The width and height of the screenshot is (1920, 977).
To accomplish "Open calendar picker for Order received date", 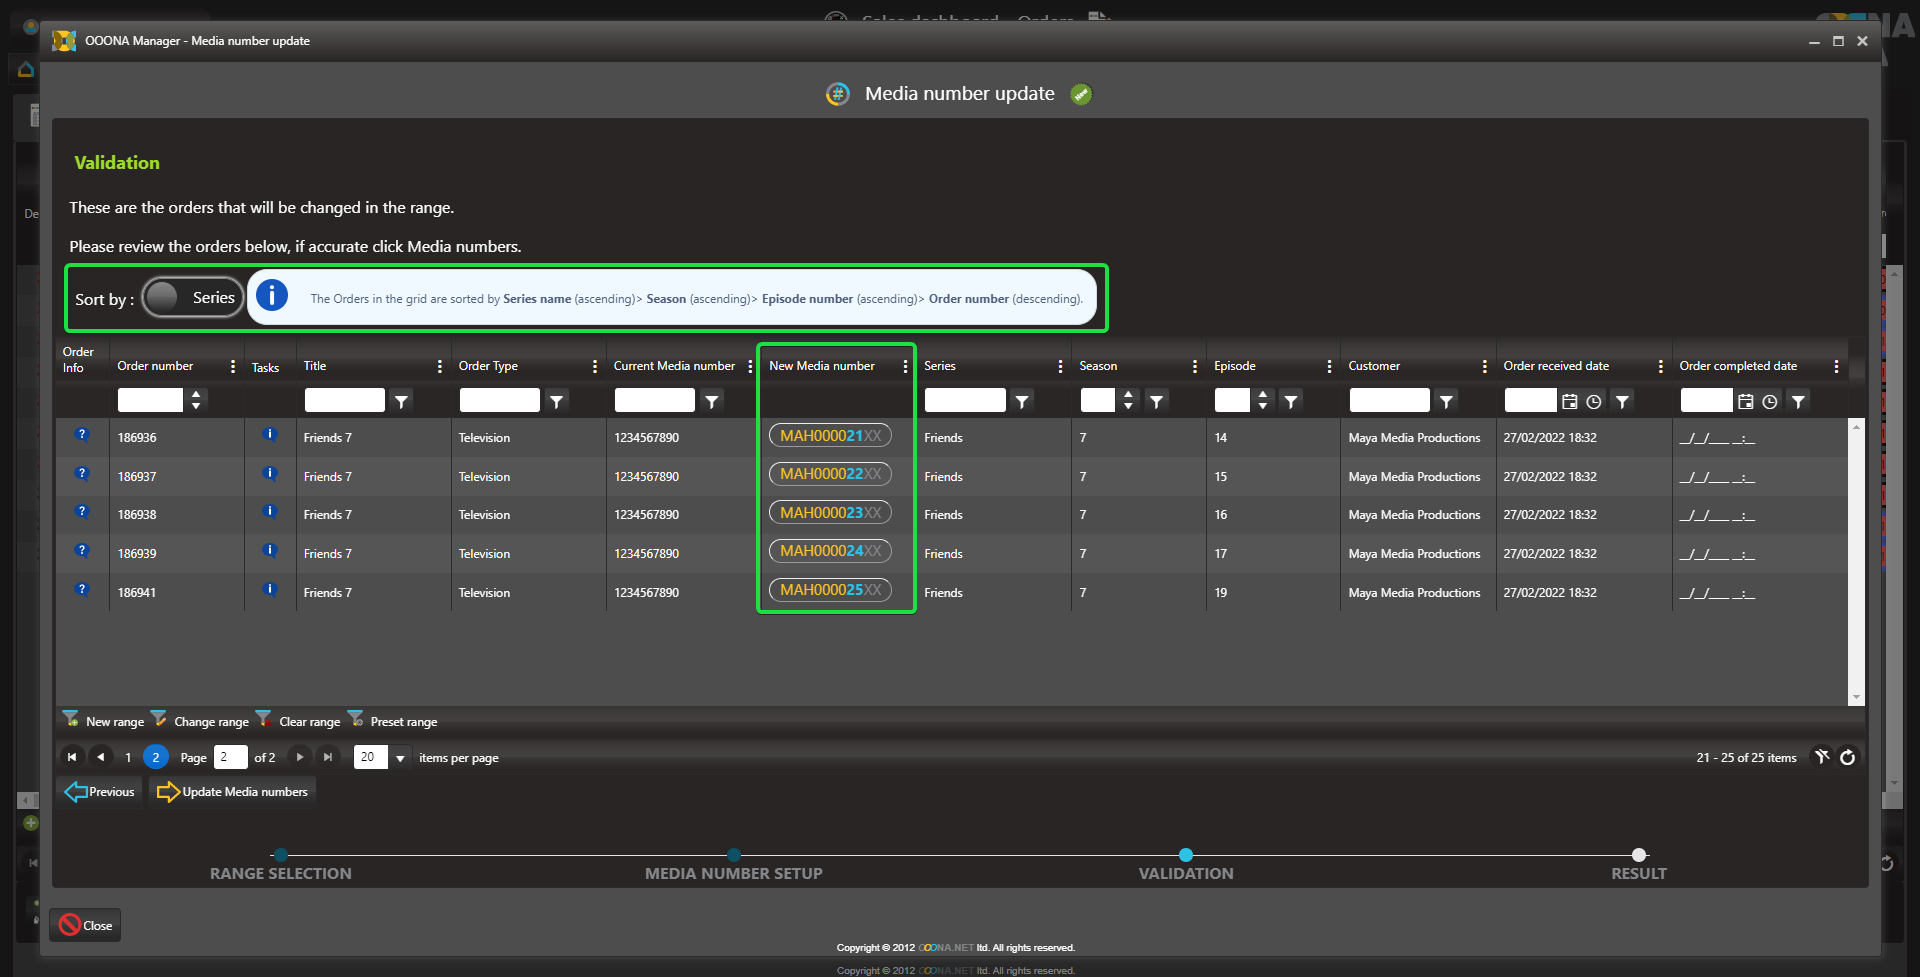I will [x=1569, y=401].
